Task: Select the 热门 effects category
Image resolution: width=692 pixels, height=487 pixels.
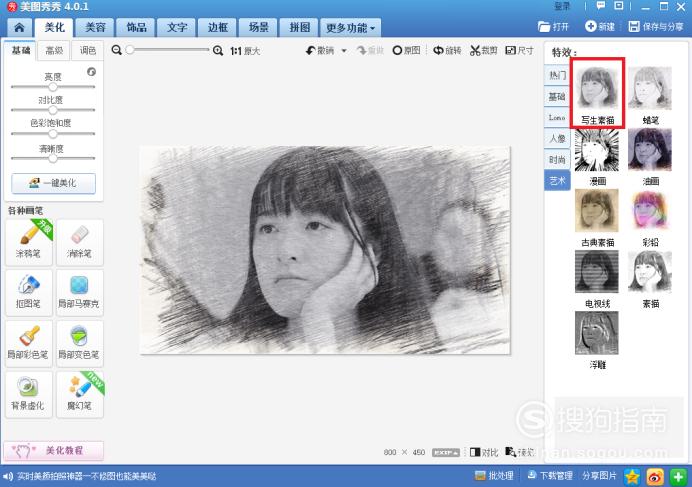Action: tap(557, 75)
